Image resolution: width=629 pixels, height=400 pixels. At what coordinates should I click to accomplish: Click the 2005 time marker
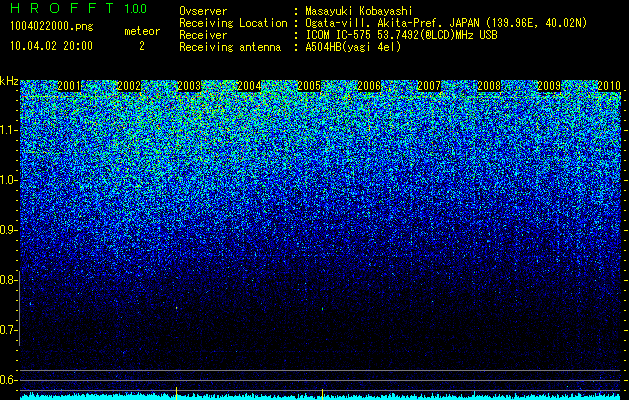309,86
